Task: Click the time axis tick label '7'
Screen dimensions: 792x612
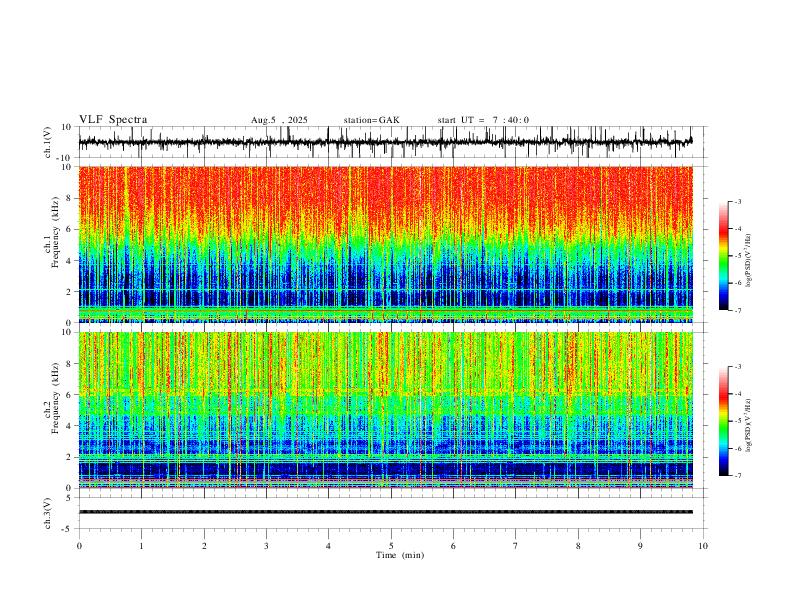Action: (516, 546)
